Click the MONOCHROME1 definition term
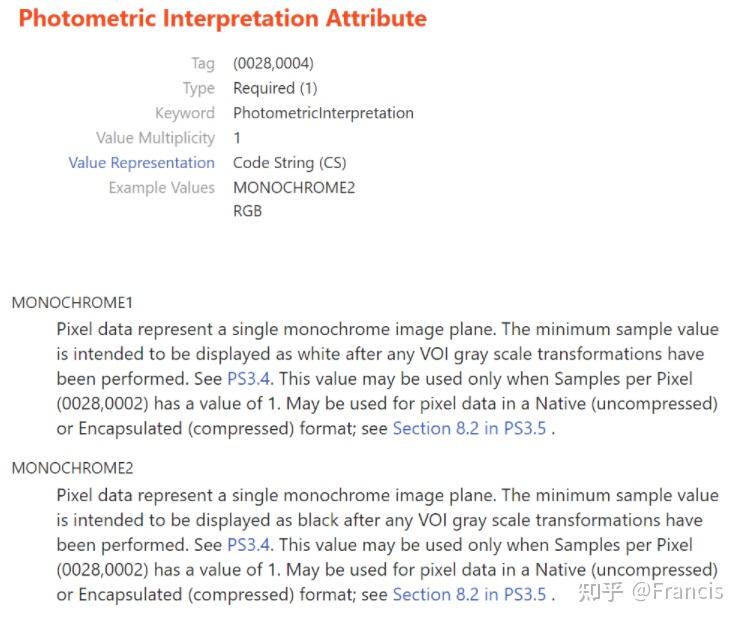This screenshot has height=621, width=742. click(72, 302)
